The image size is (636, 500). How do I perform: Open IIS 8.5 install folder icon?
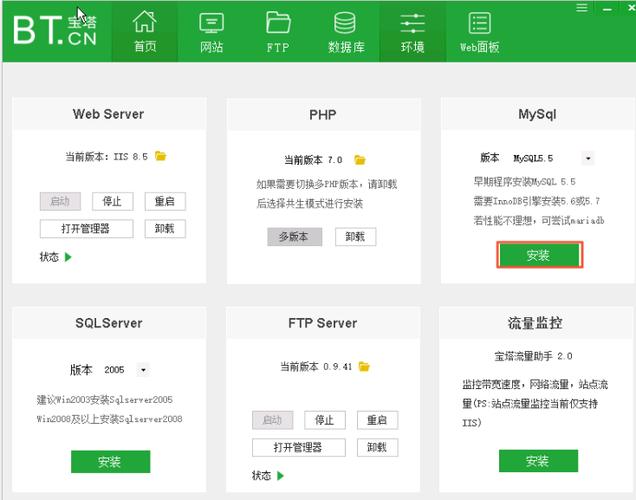click(x=161, y=156)
